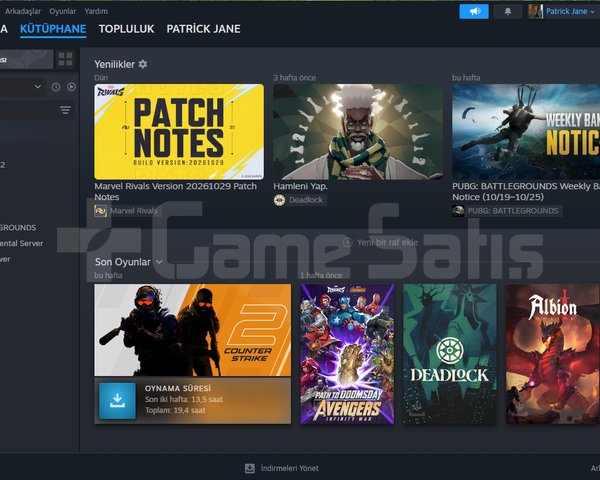Expand the library filter dropdown chevron
The height and width of the screenshot is (480, 600).
coord(38,87)
